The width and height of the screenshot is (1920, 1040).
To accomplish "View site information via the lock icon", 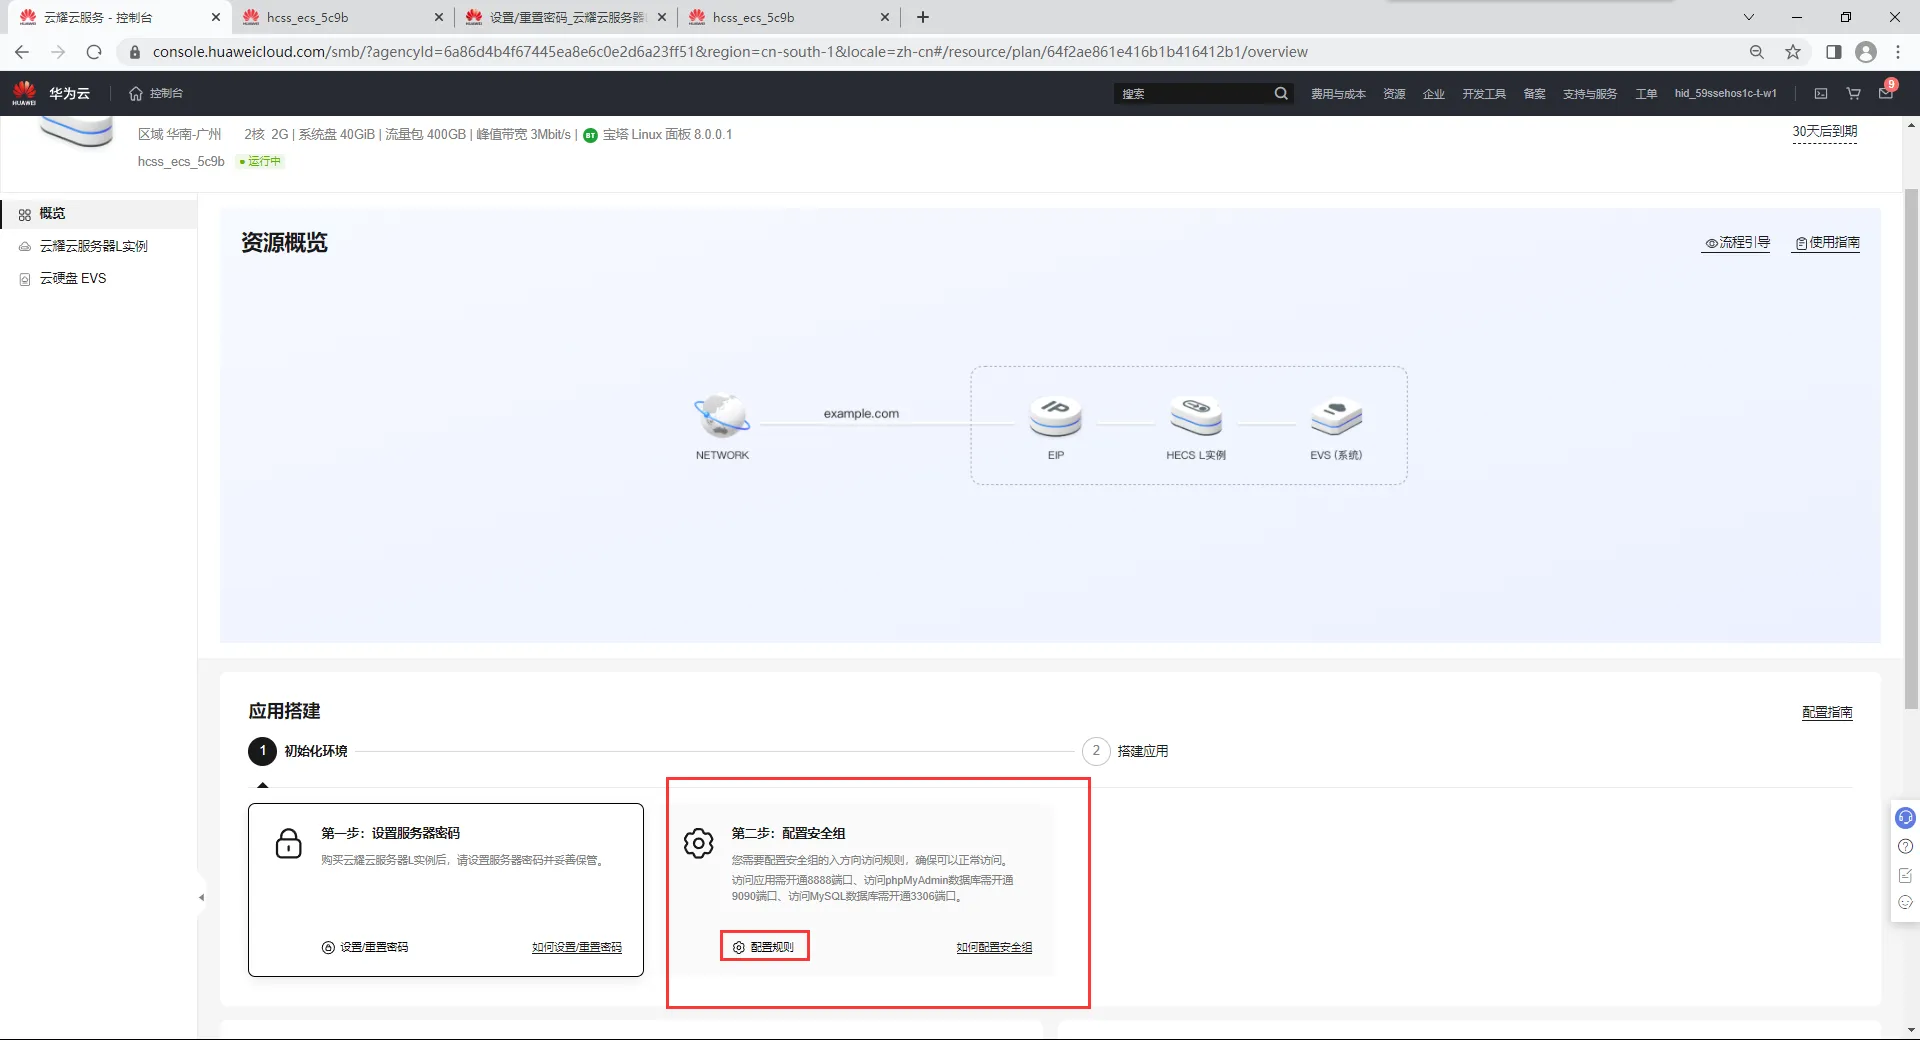I will (x=135, y=52).
